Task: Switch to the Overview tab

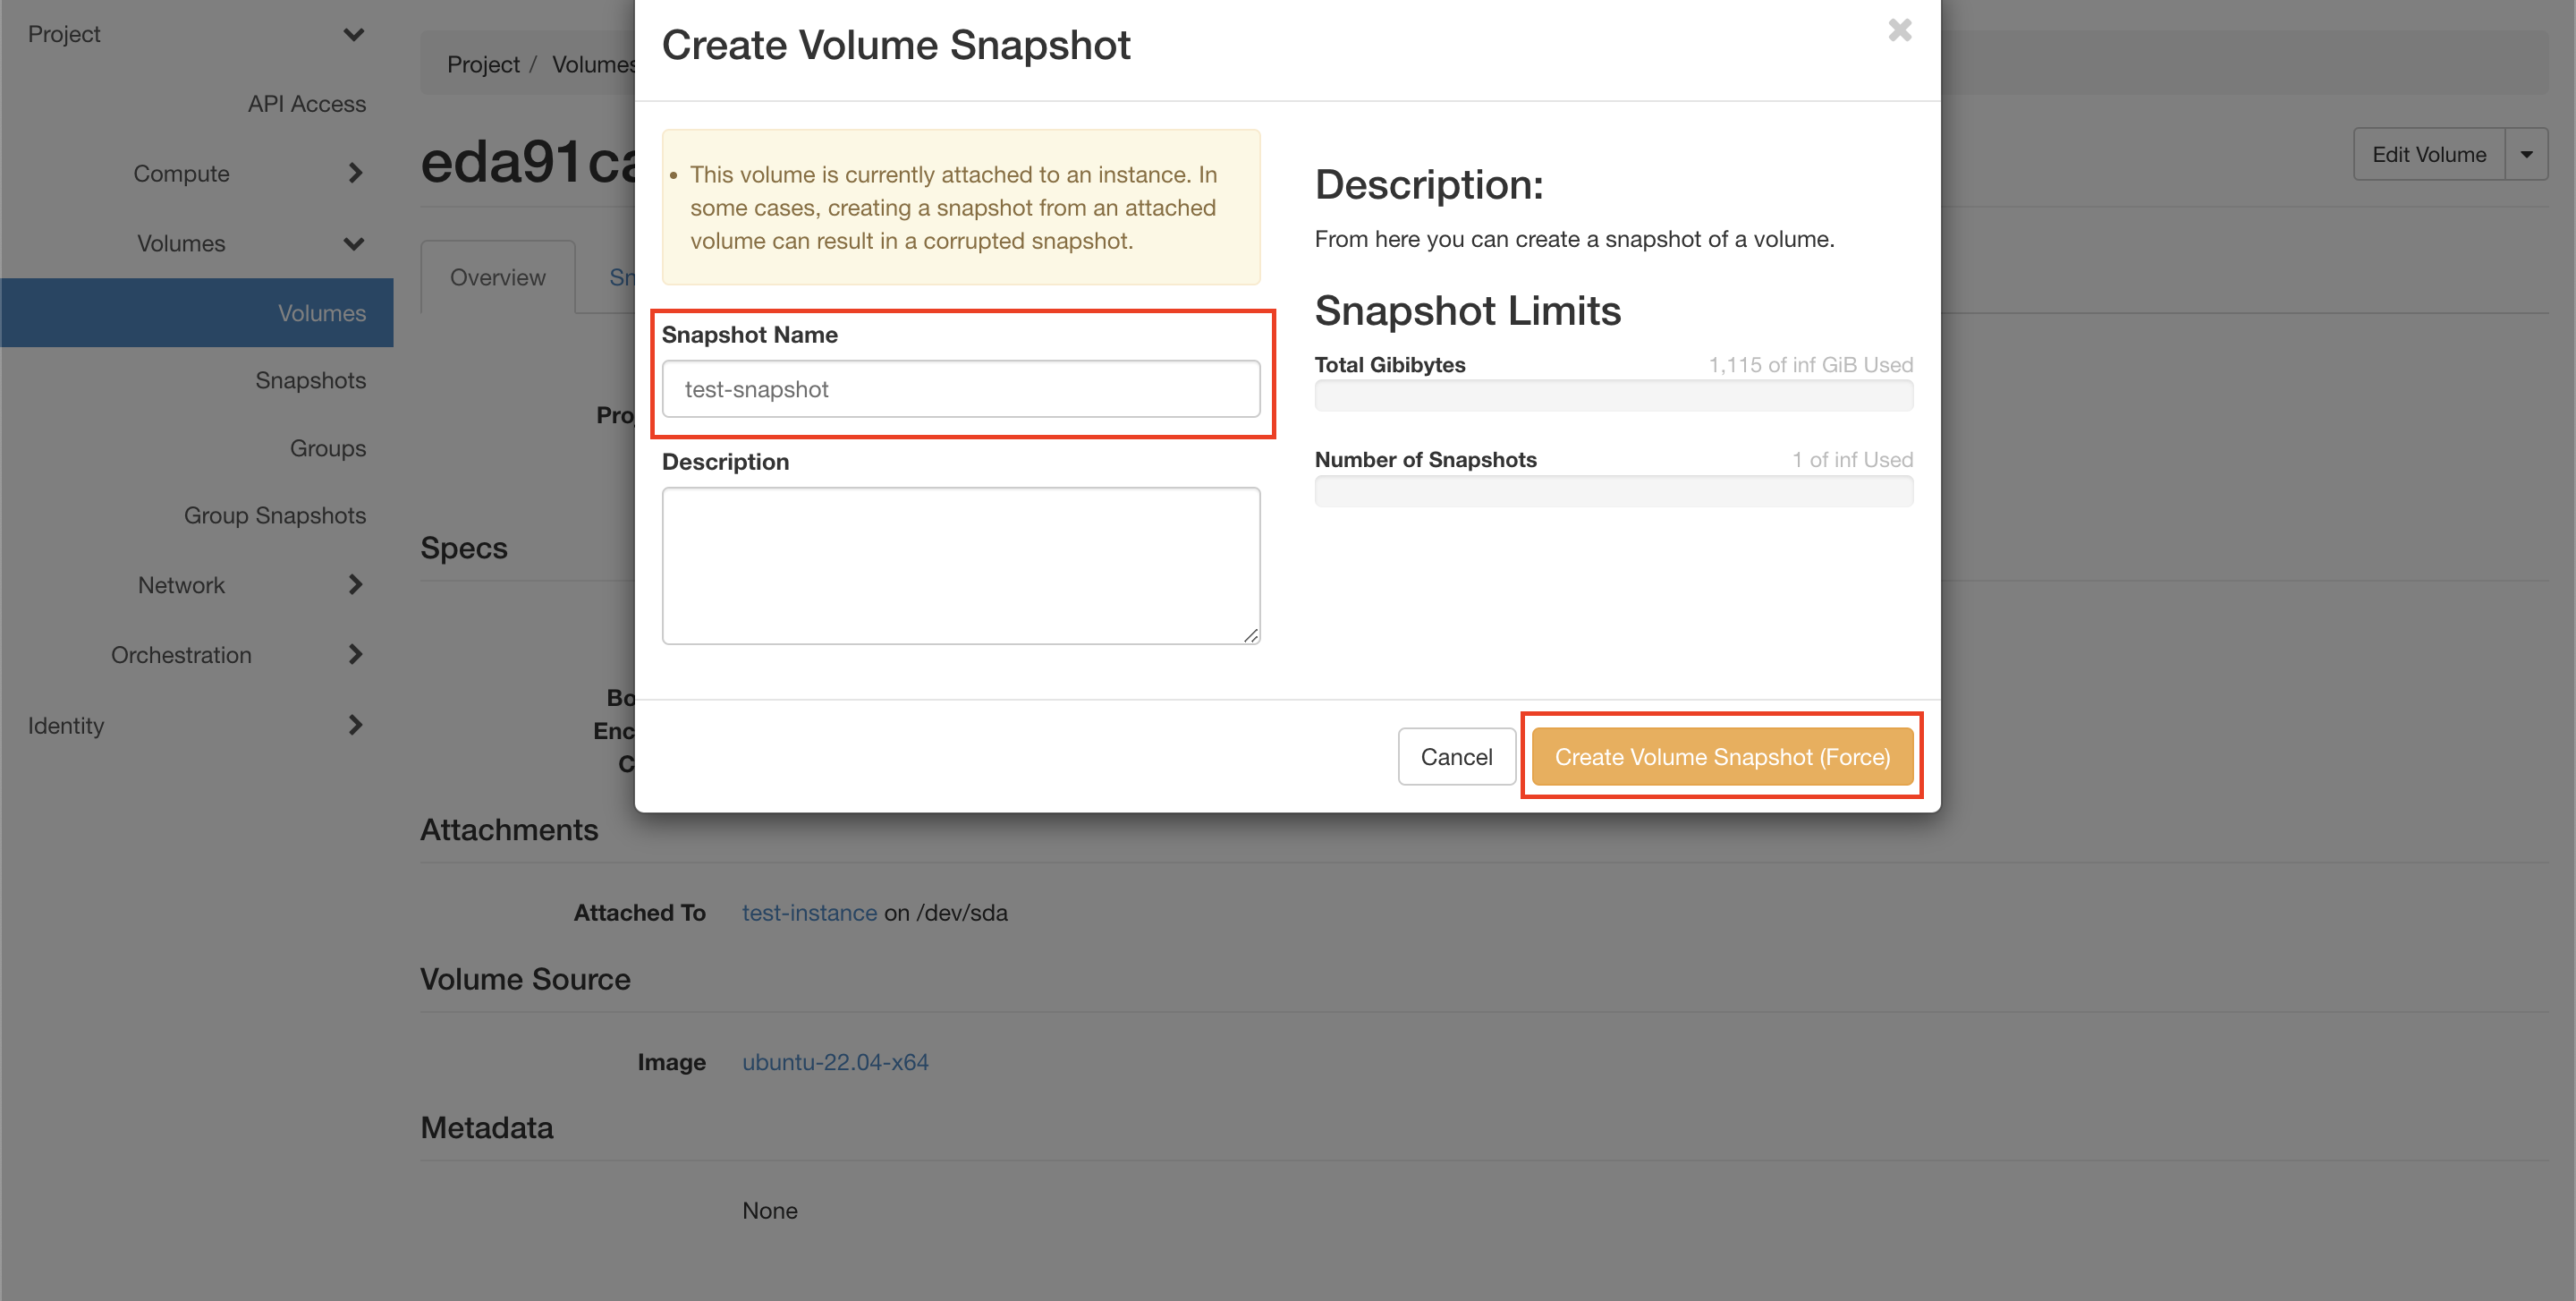Action: 497,278
